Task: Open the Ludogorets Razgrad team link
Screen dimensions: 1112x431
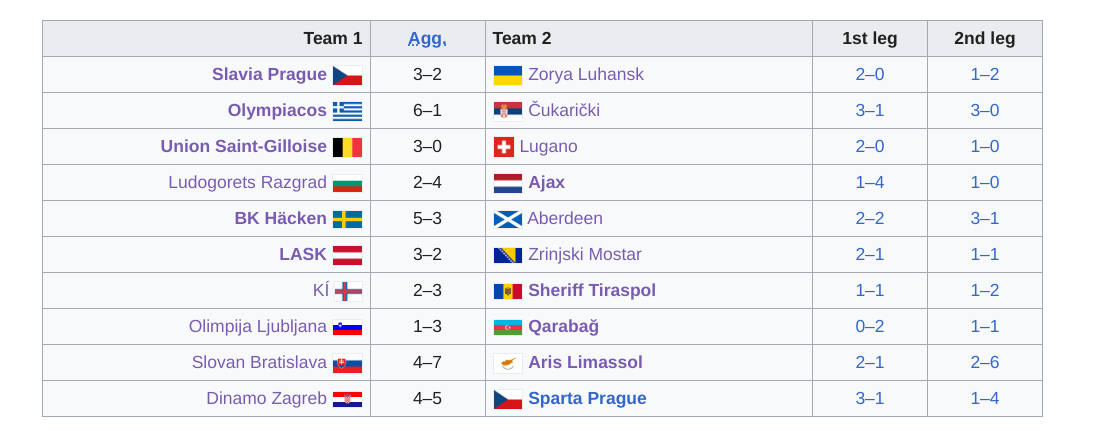Action: [x=248, y=182]
